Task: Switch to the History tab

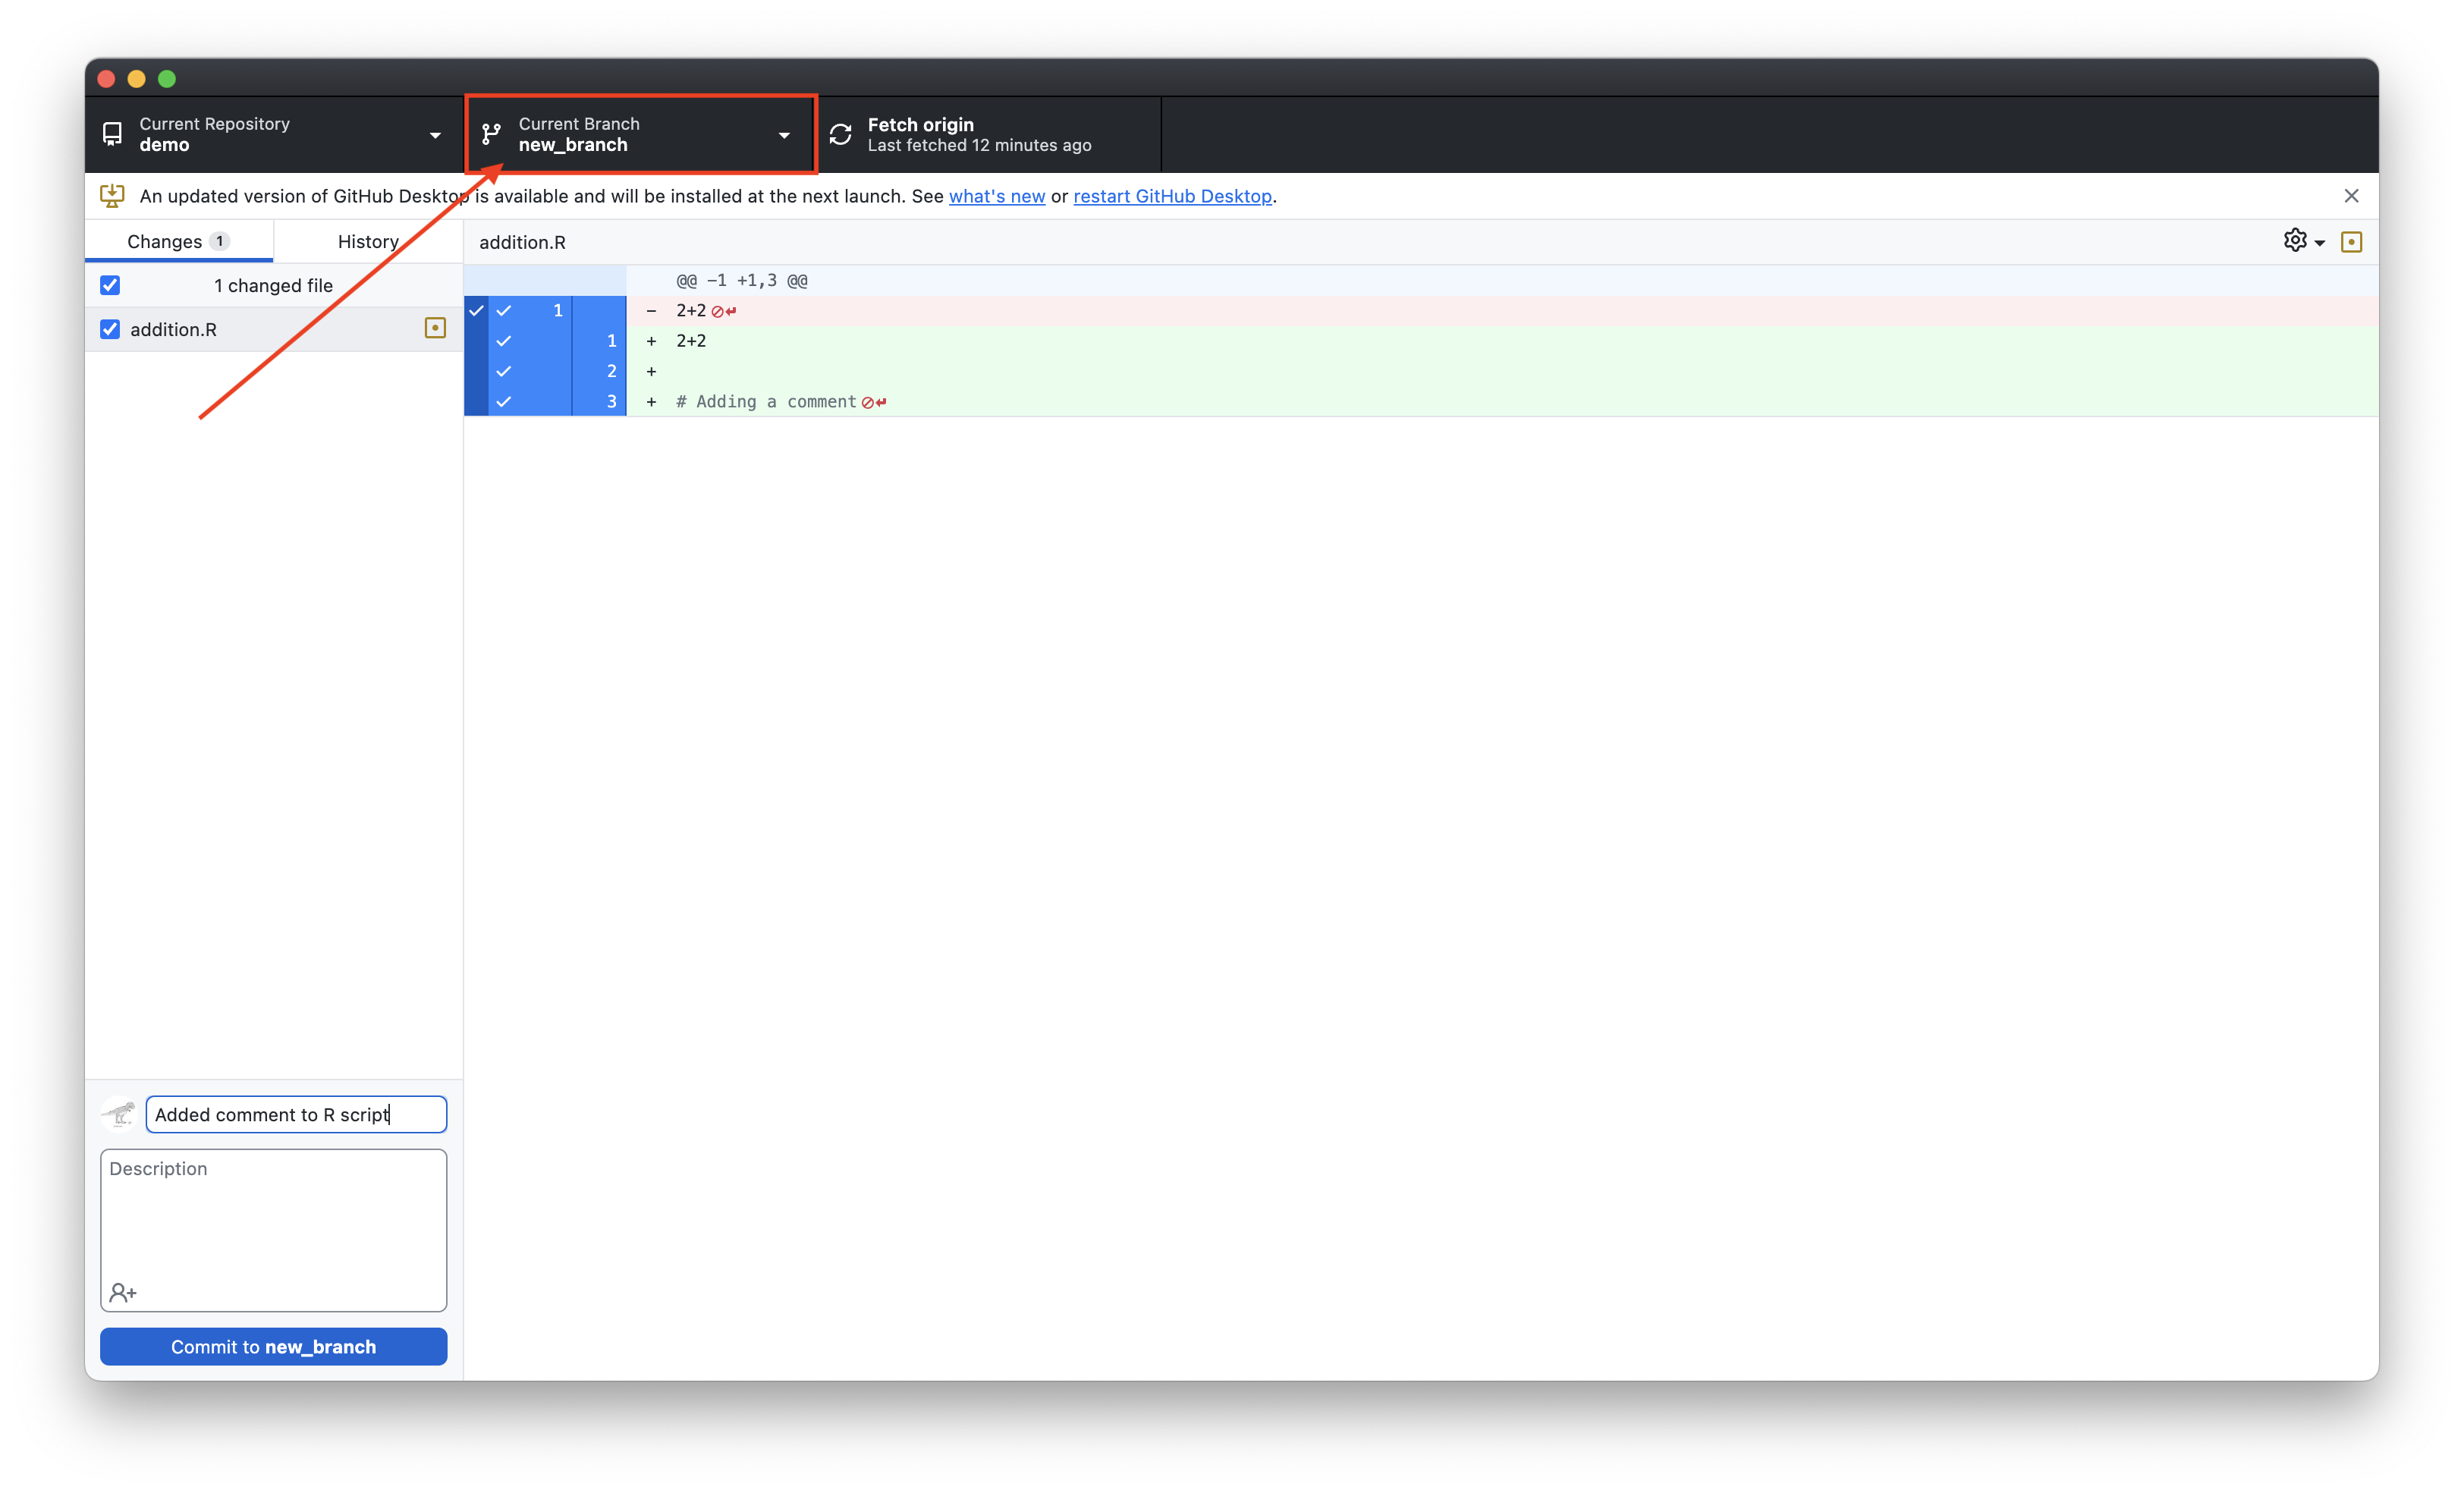Action: pyautogui.click(x=368, y=241)
